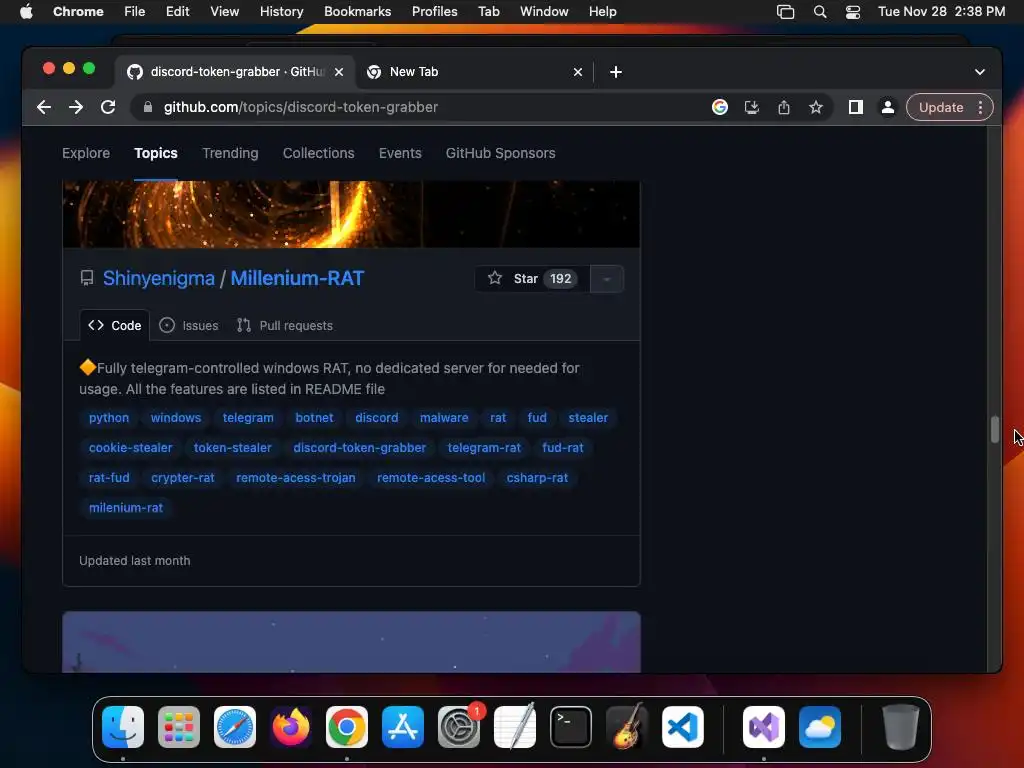Click the share page icon
Screen dimensions: 1024x768
coord(784,107)
